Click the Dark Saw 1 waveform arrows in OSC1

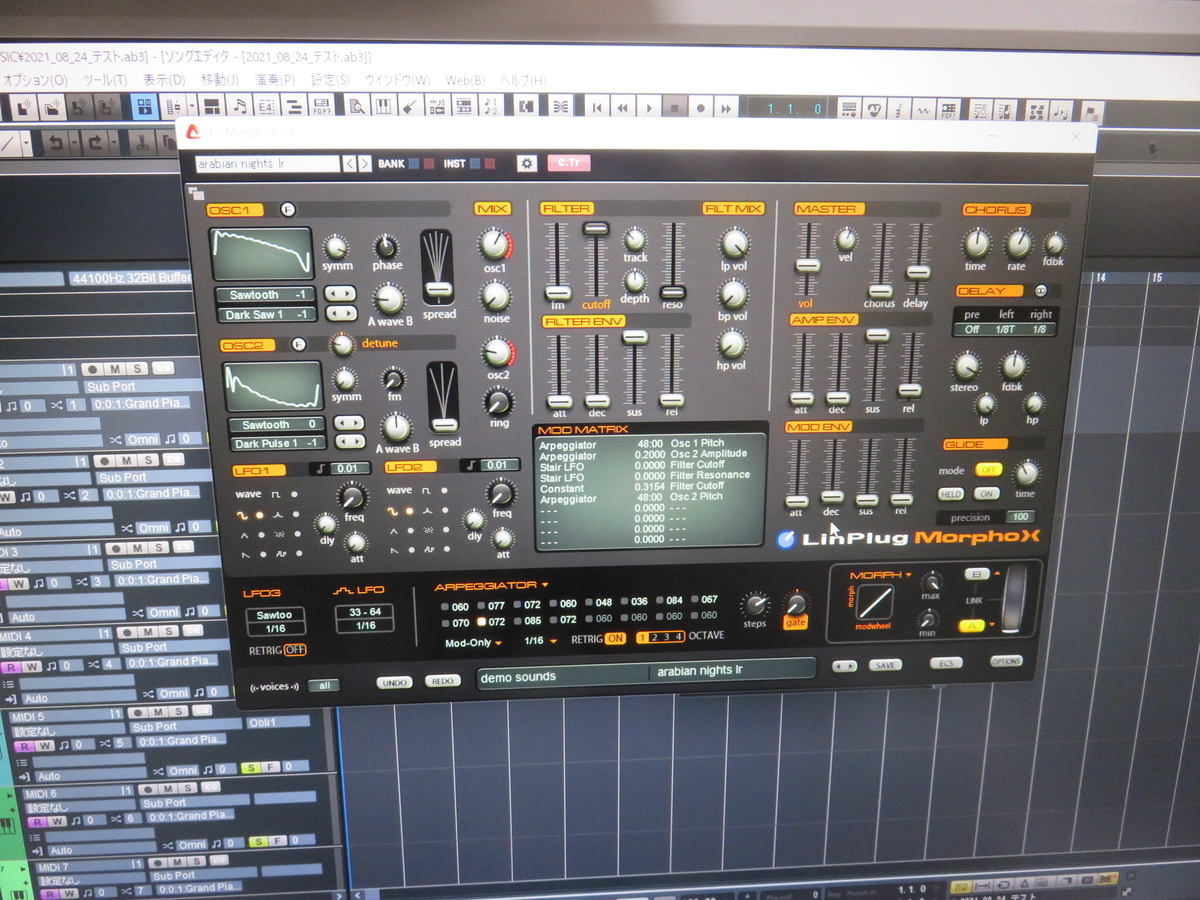click(x=340, y=313)
